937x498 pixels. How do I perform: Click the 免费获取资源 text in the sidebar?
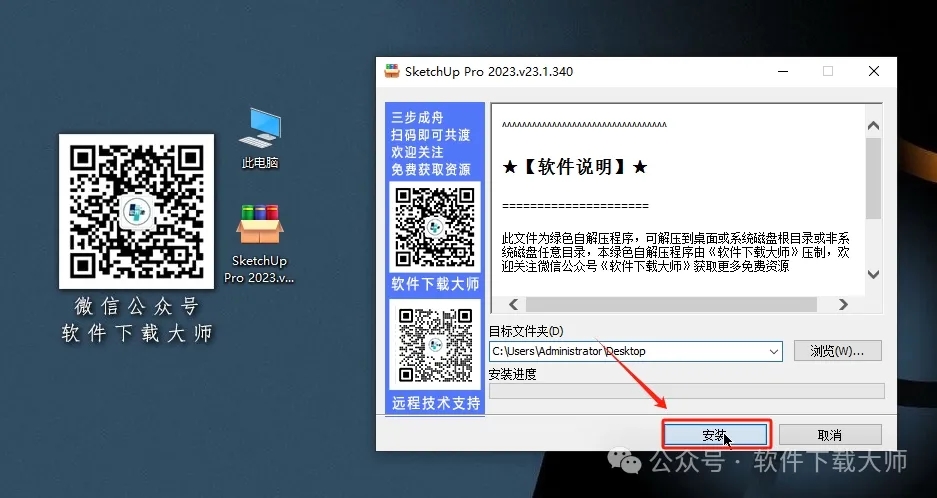(x=431, y=170)
